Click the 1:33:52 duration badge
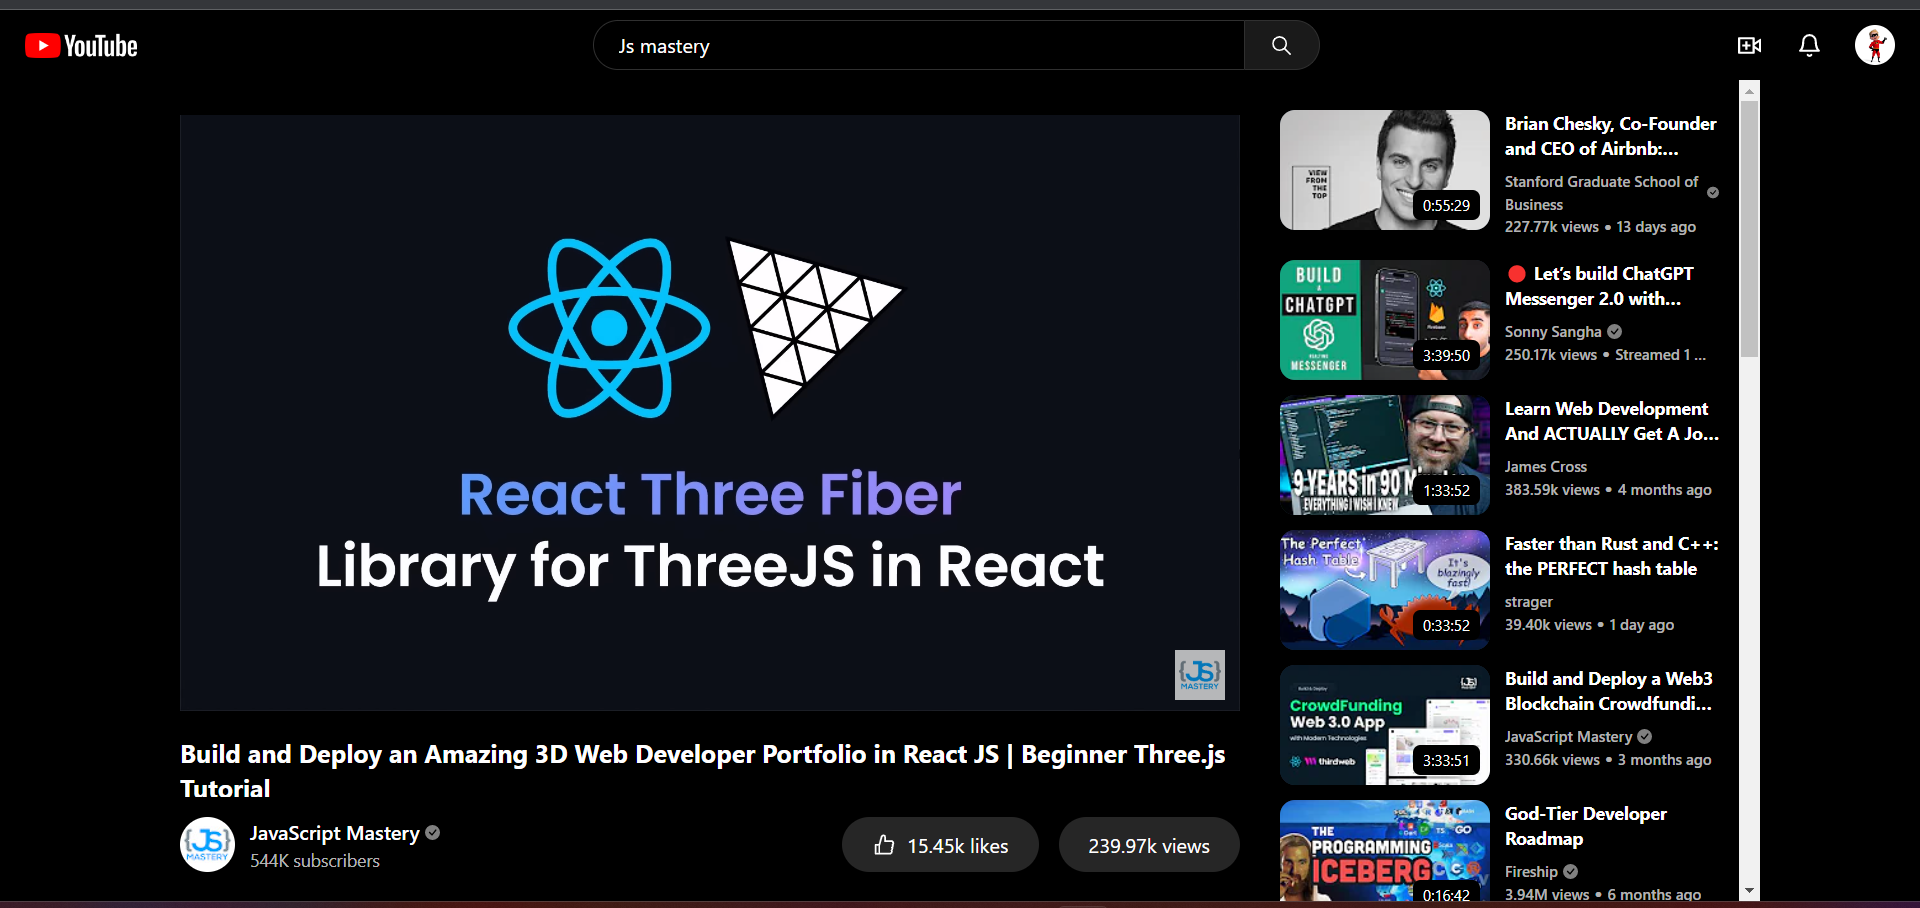The height and width of the screenshot is (908, 1920). pos(1446,490)
